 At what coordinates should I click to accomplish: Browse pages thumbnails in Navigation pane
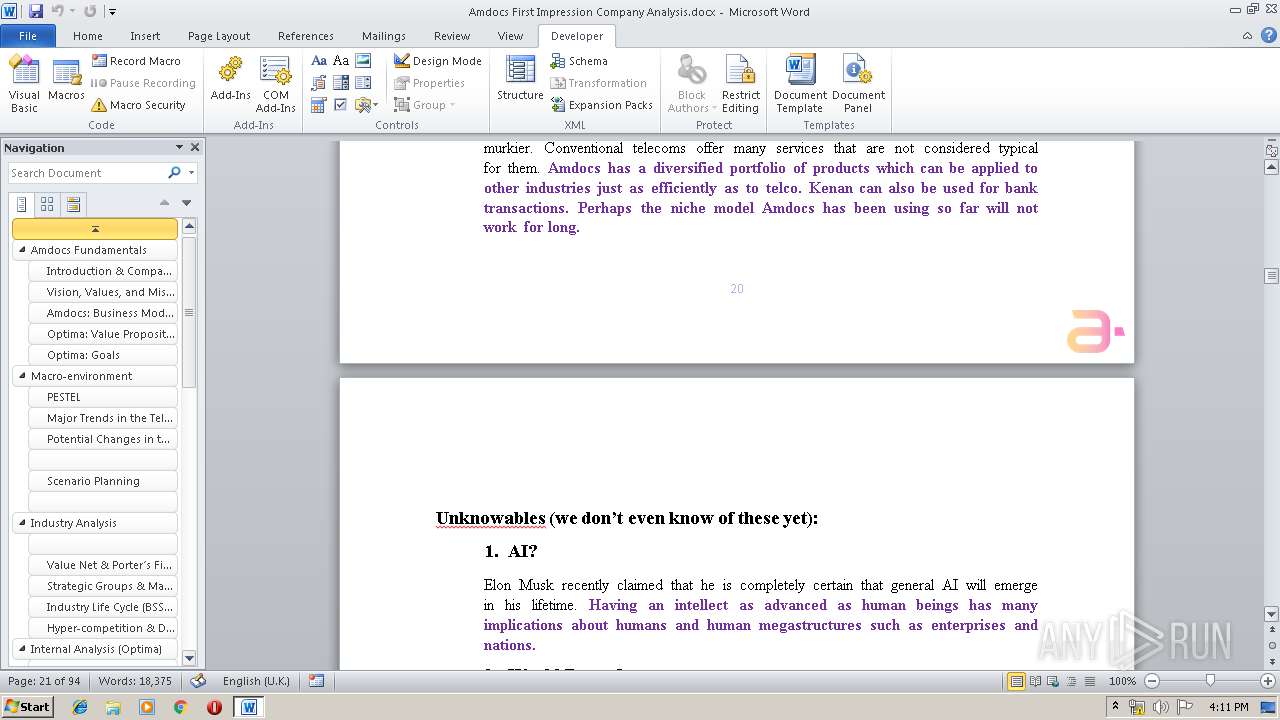[47, 204]
